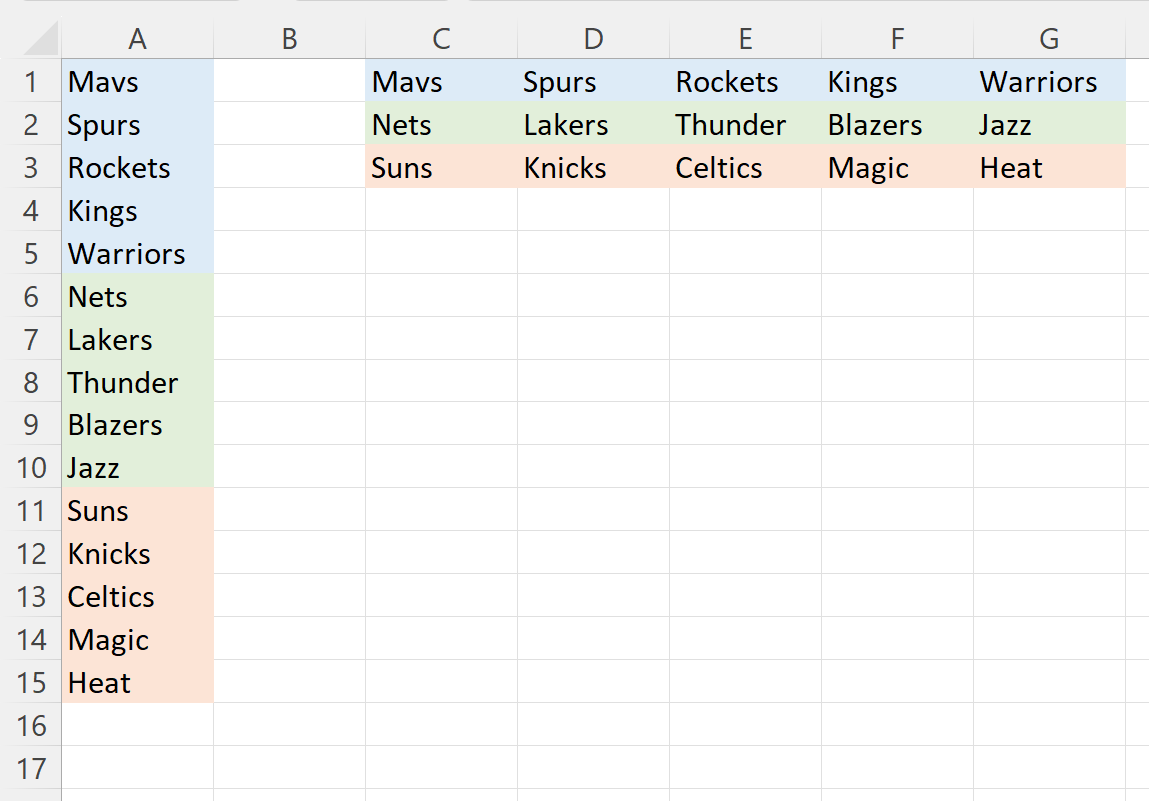The height and width of the screenshot is (801, 1149).
Task: Select the Warriors cell in column A
Action: (138, 253)
